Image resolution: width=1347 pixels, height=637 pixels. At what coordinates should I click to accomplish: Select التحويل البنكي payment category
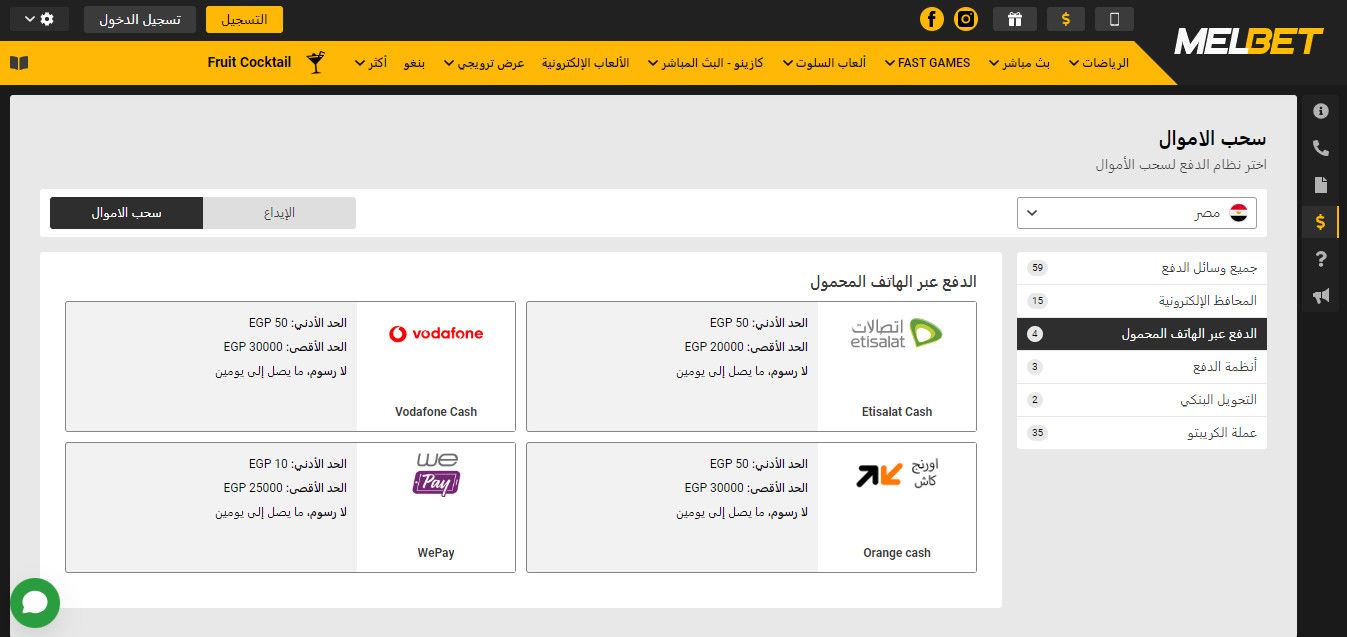click(x=1141, y=400)
